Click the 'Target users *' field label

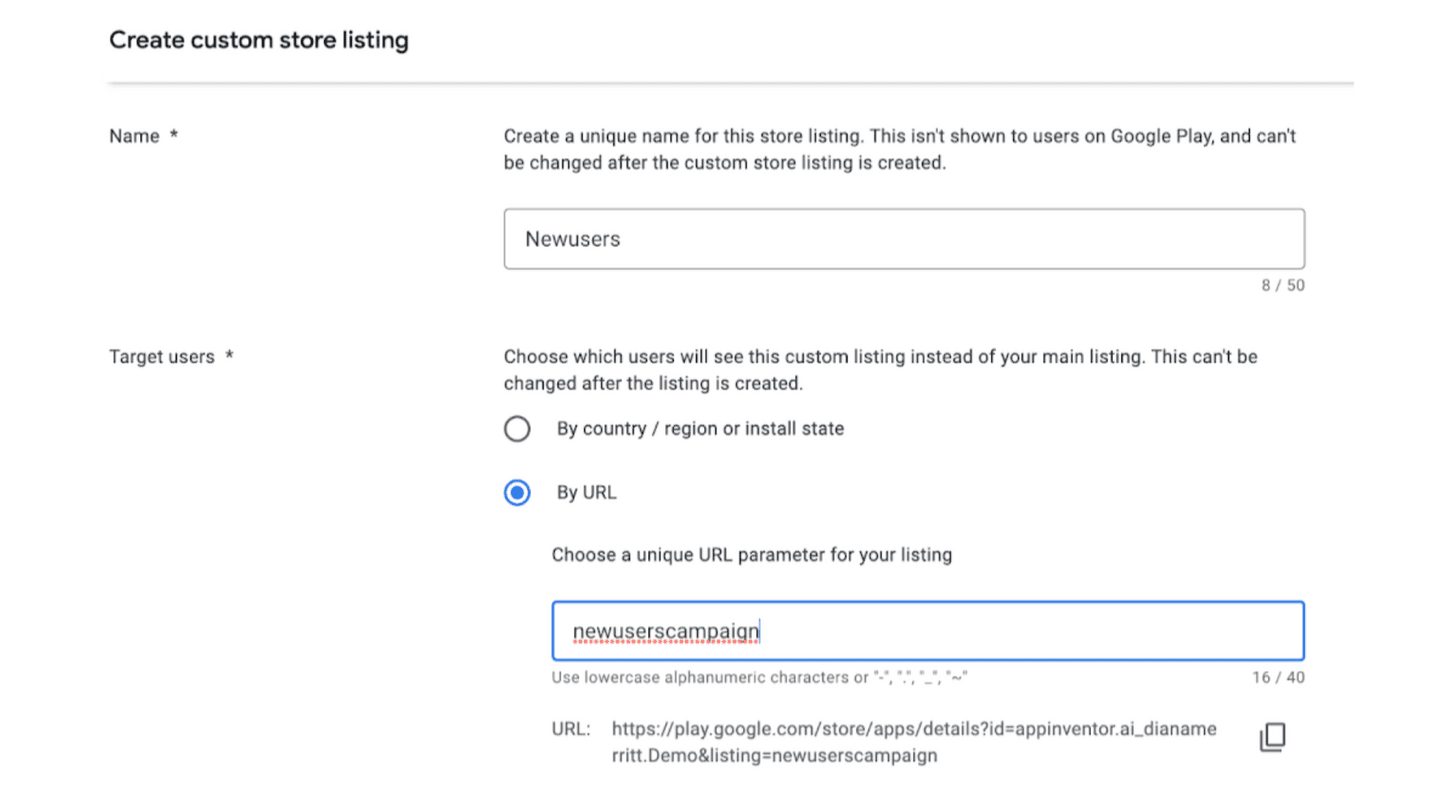pos(162,357)
